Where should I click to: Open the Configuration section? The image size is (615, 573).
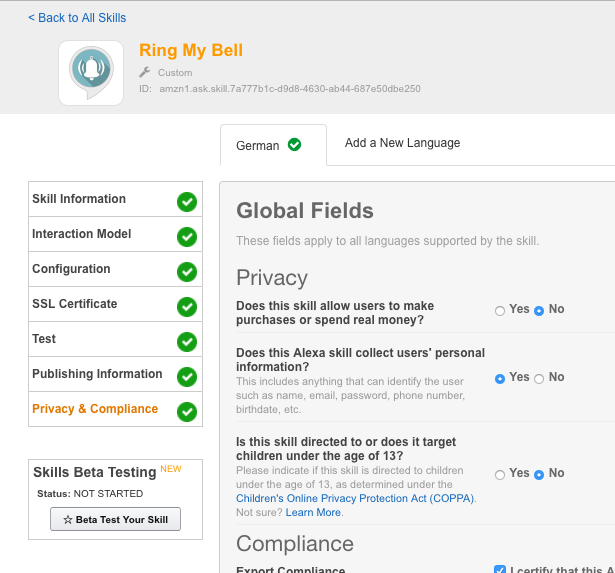point(71,269)
